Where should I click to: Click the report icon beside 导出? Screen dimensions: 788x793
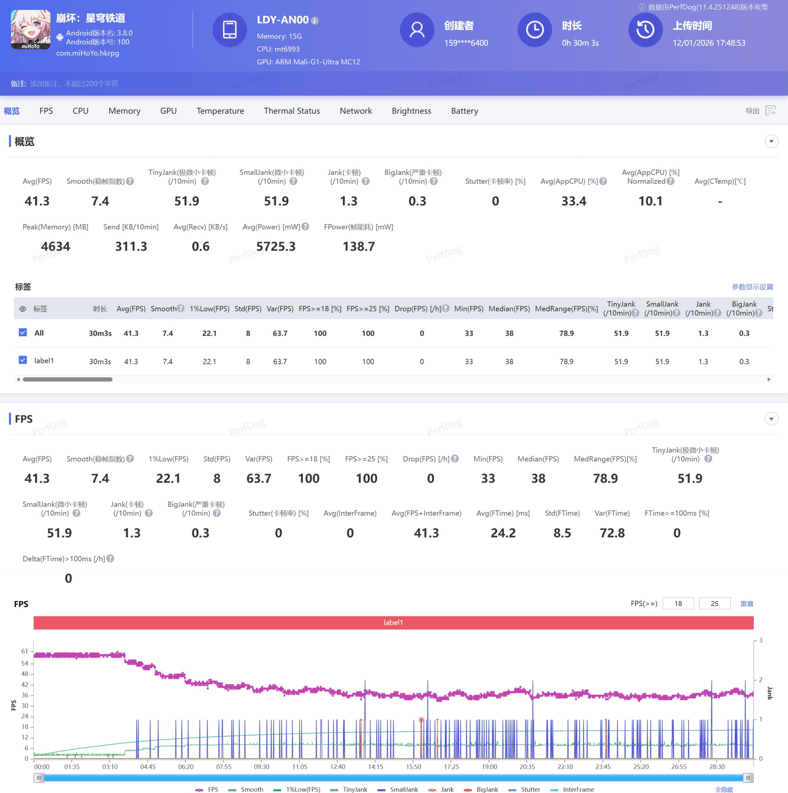point(771,111)
